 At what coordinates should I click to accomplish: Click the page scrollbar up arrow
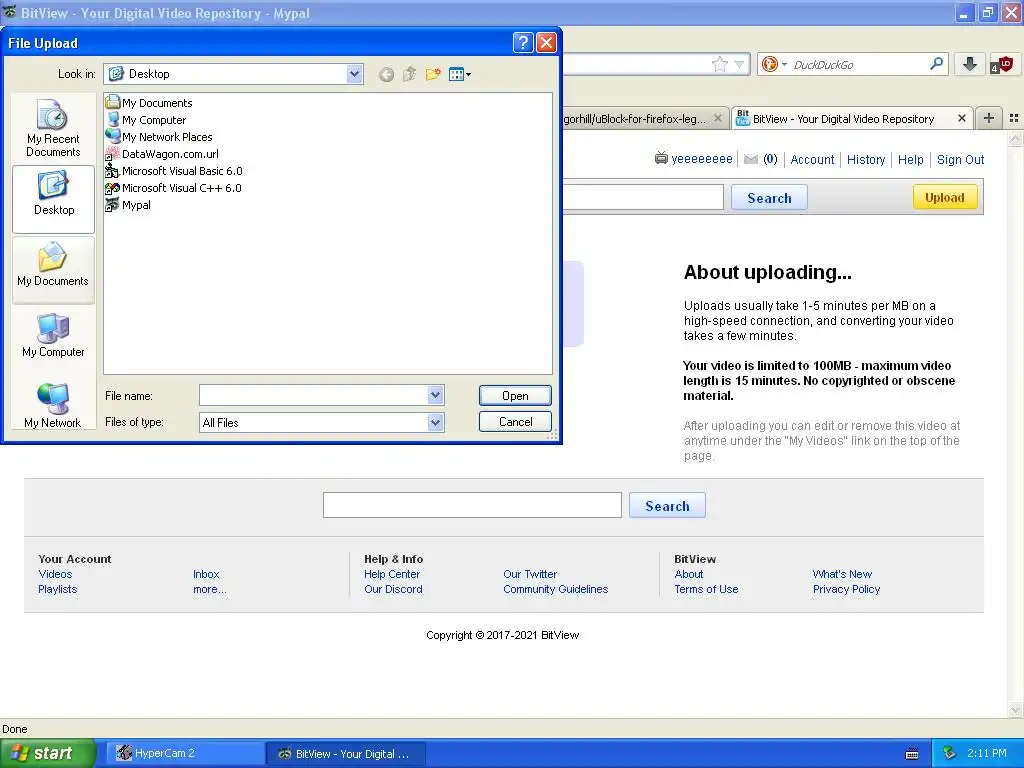coord(1015,139)
